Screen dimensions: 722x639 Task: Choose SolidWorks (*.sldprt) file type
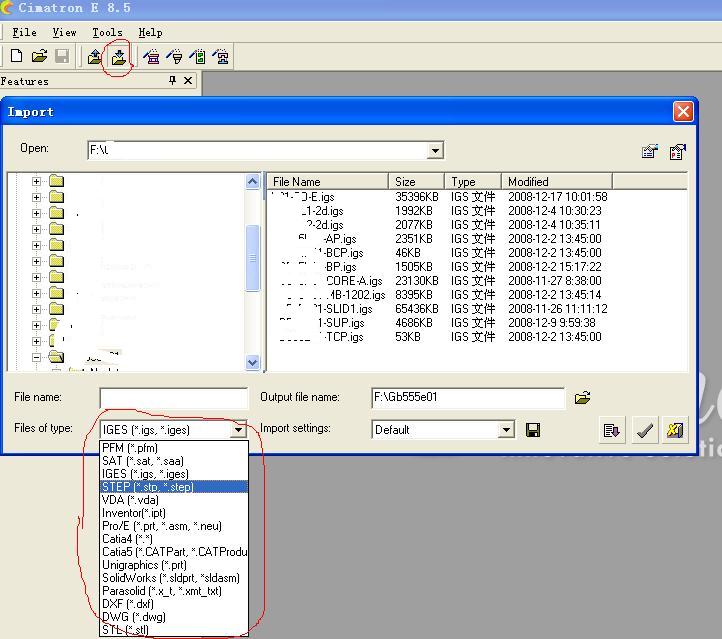174,578
